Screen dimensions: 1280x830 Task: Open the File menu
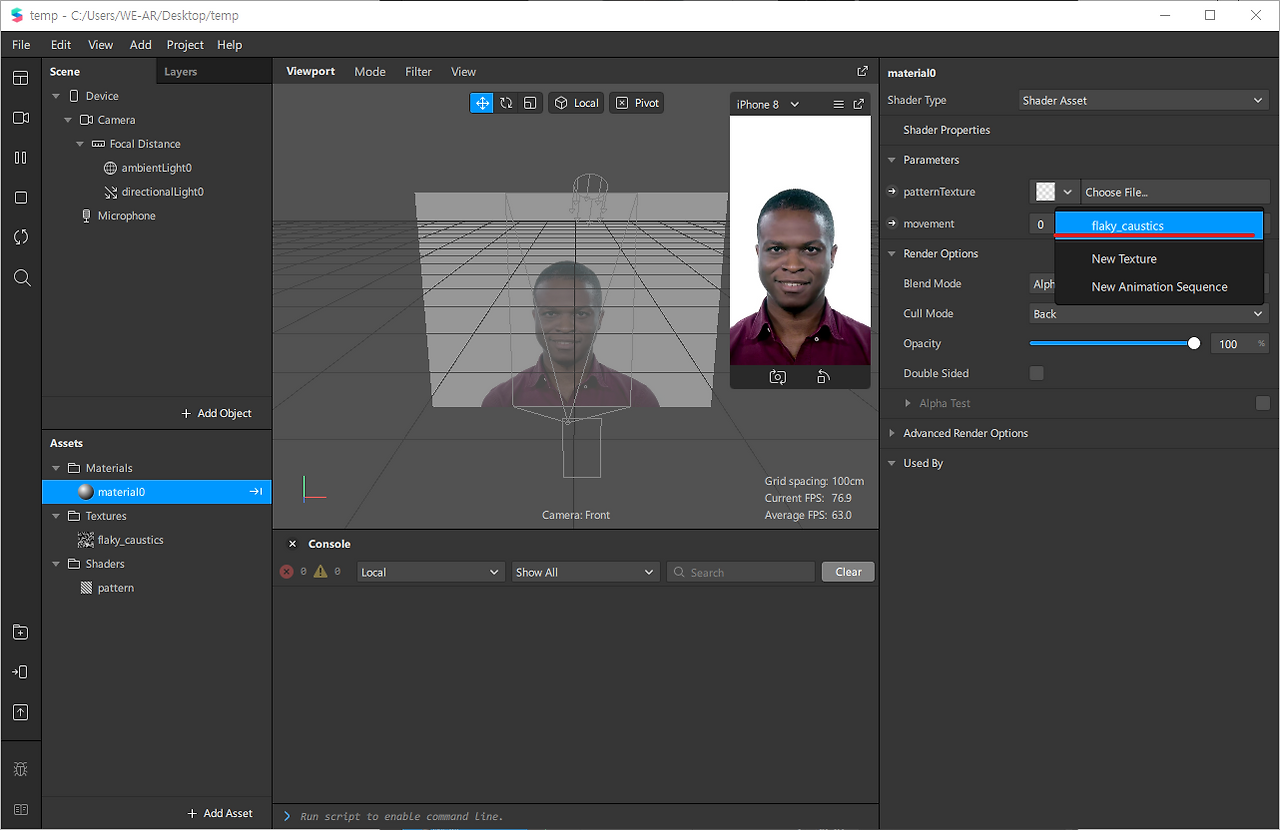pos(21,45)
